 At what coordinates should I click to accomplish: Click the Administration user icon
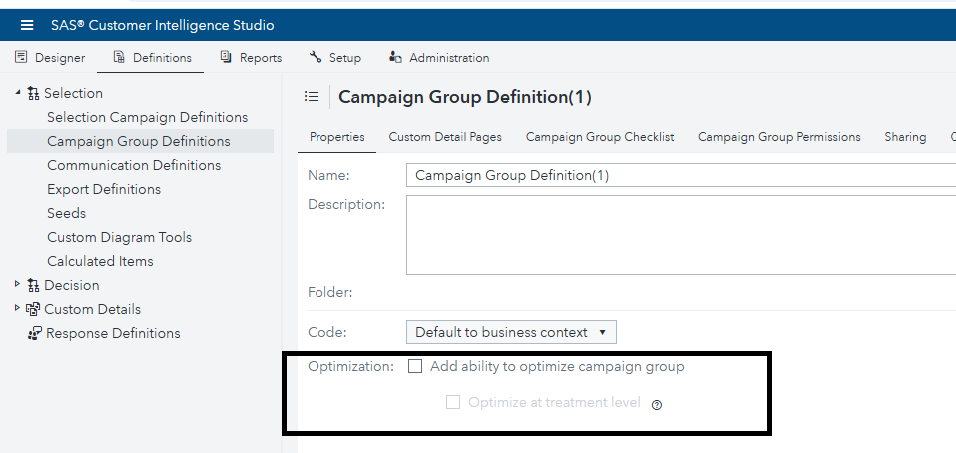395,57
